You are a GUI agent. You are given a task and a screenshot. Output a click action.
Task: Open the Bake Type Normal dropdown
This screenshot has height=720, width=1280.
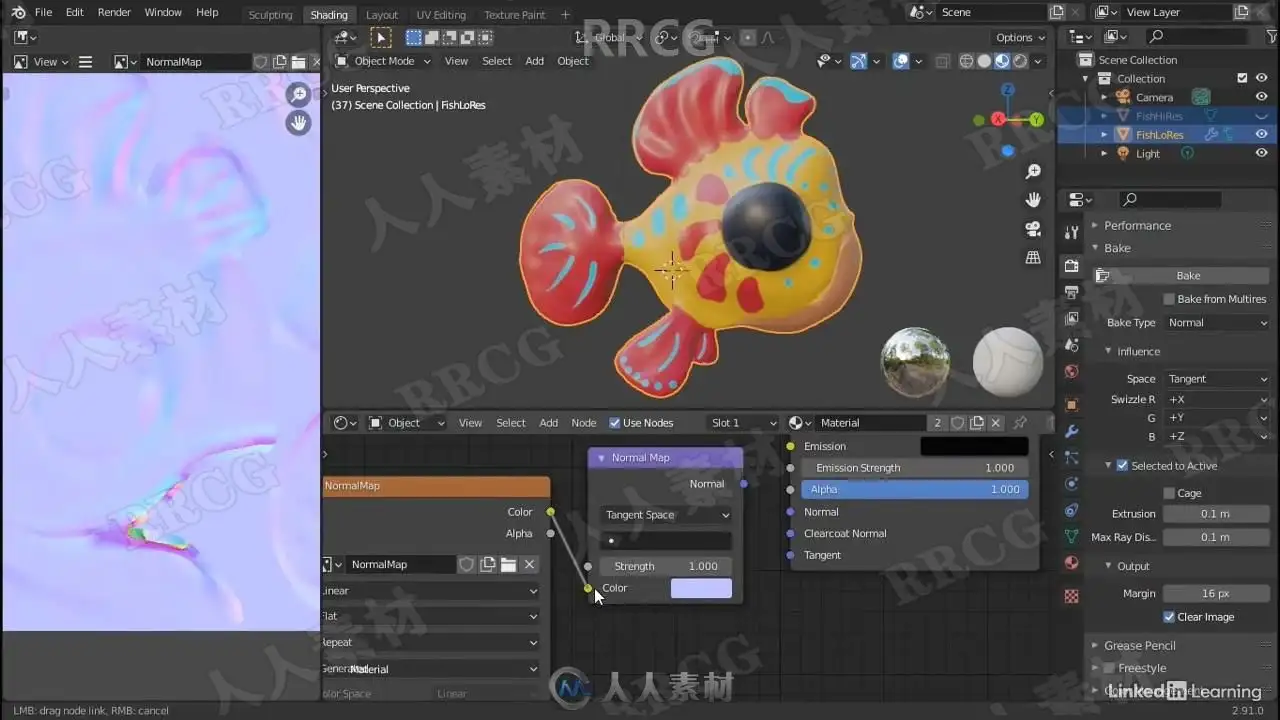tap(1216, 323)
